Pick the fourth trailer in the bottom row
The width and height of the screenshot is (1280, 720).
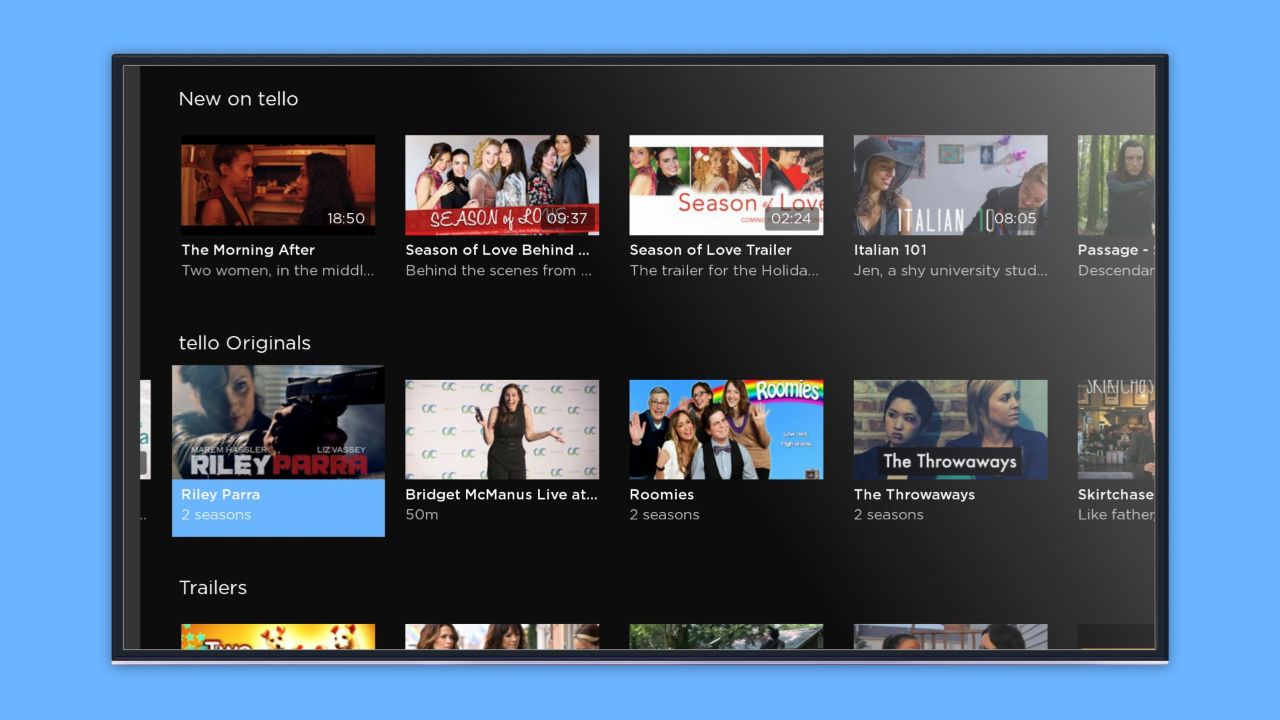click(950, 638)
